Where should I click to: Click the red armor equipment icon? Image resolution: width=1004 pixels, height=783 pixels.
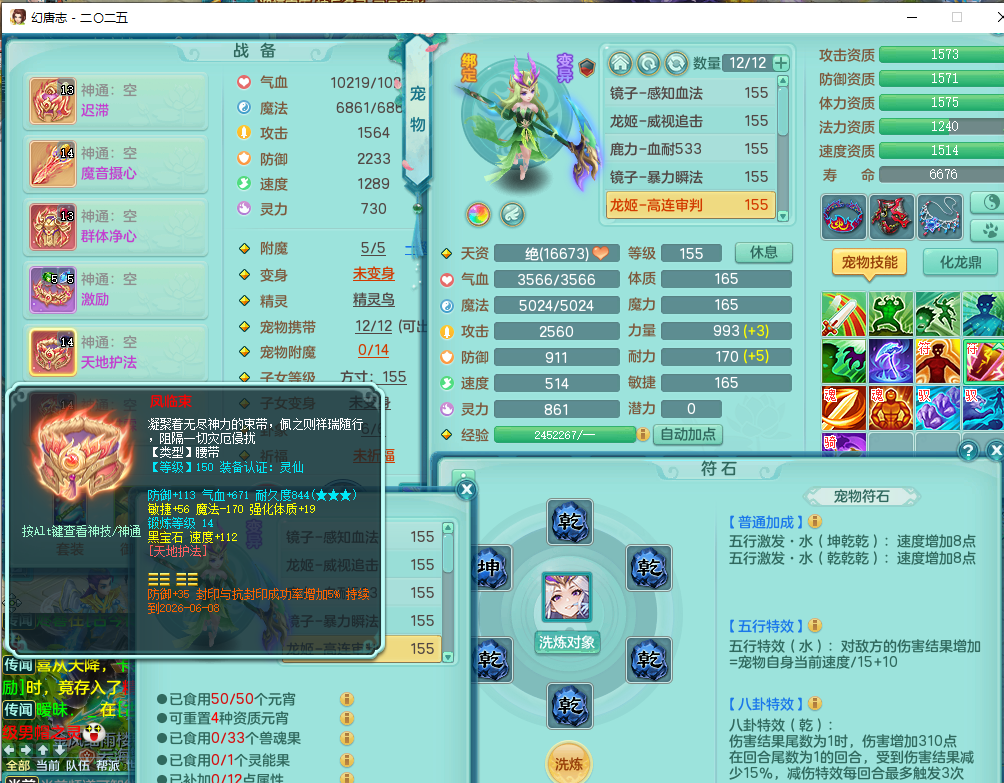(891, 217)
